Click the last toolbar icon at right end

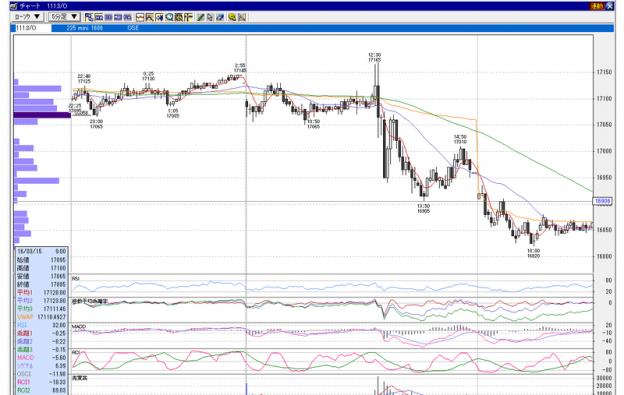point(242,17)
